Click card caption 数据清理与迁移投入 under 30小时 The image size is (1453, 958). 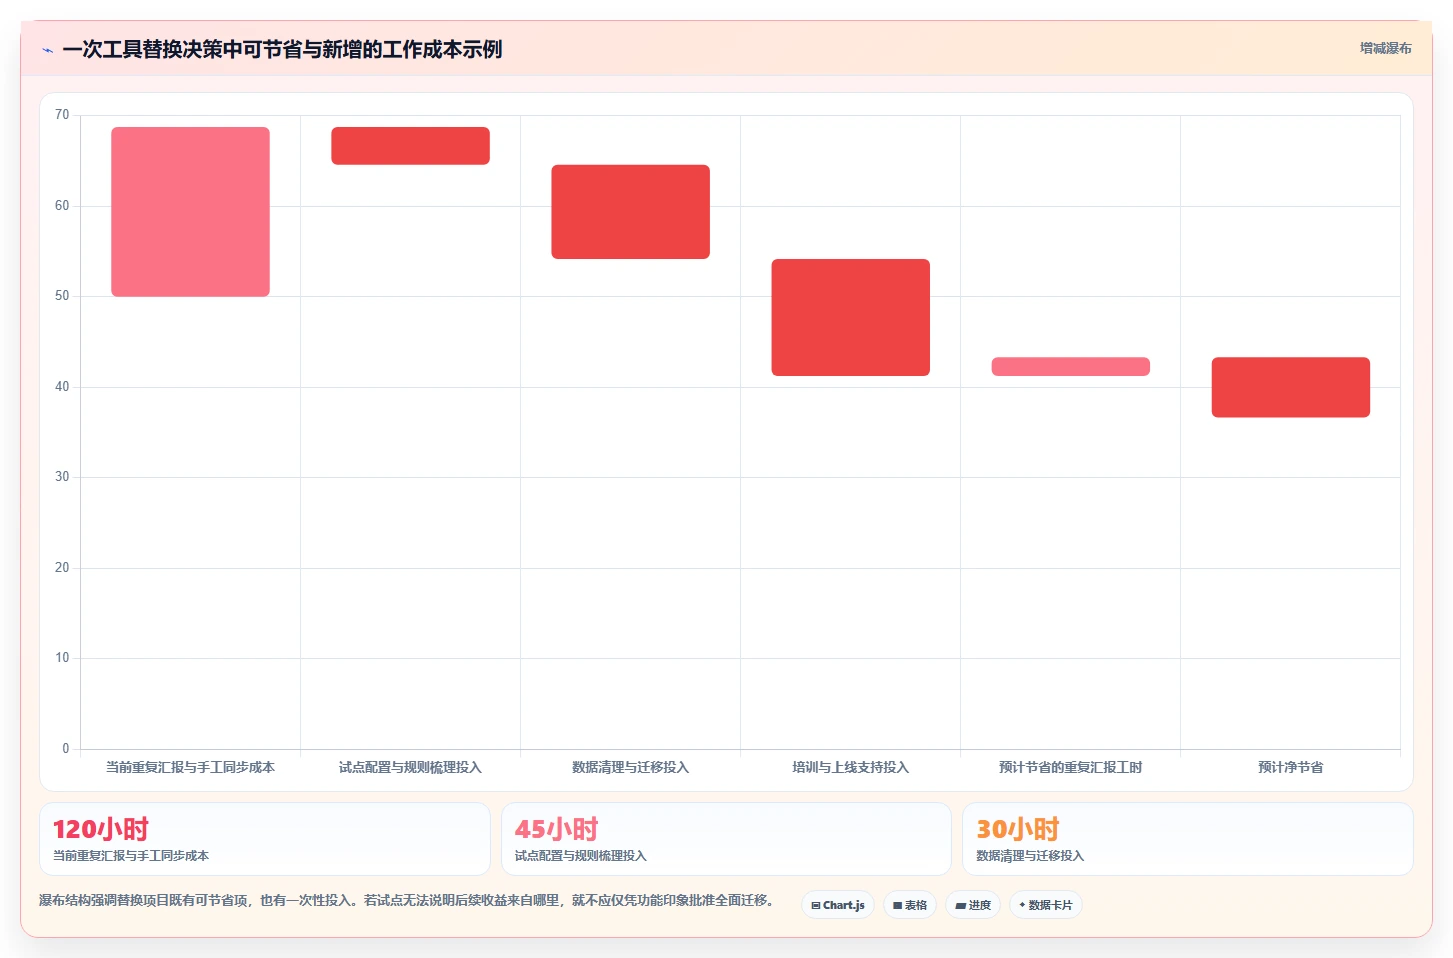pyautogui.click(x=1030, y=856)
